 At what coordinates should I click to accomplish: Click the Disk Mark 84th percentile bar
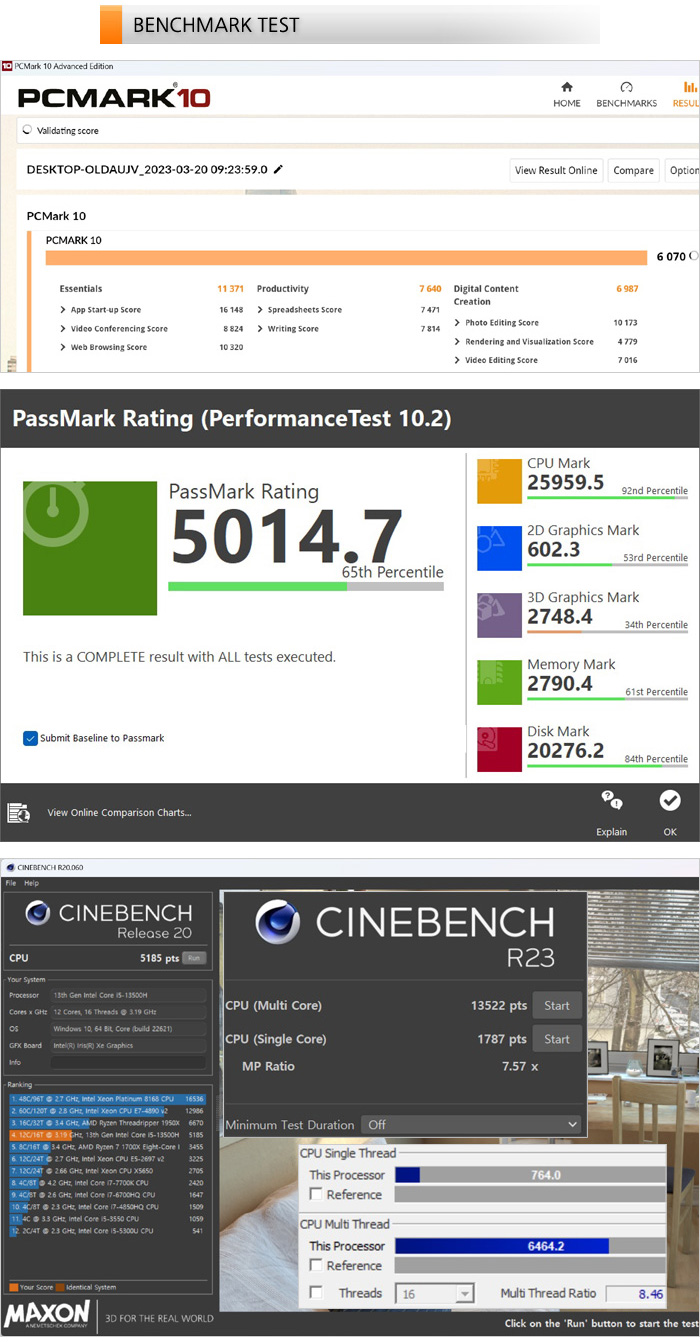point(607,766)
